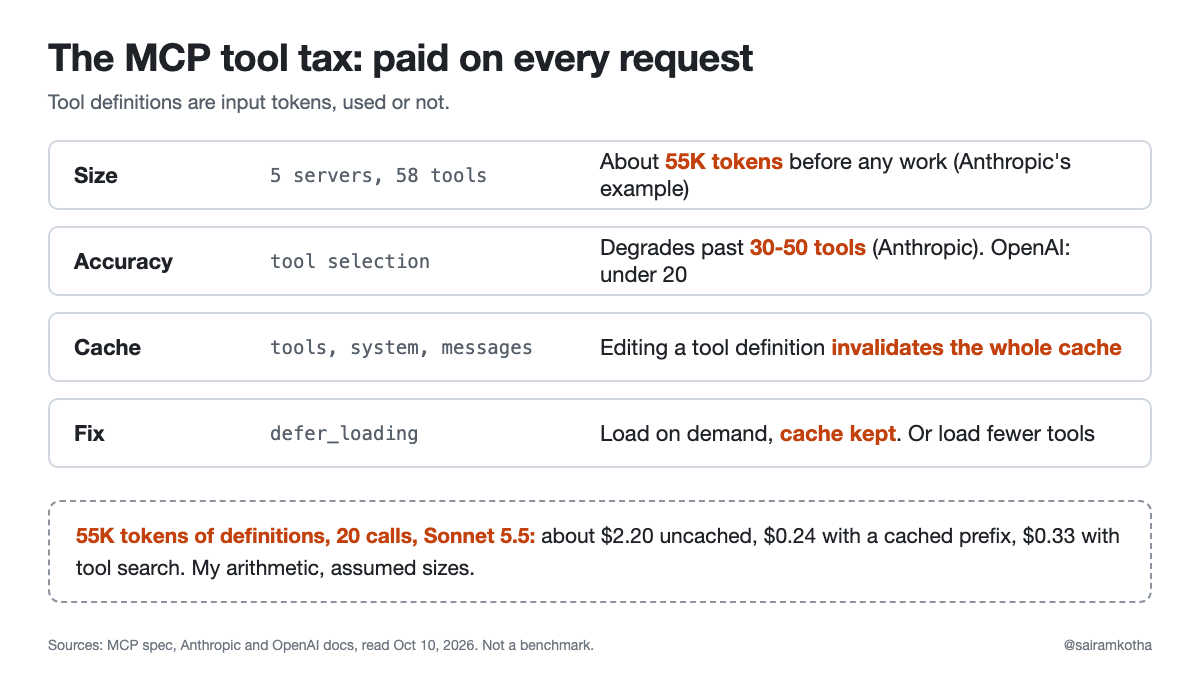Click the highlighted 'invalidates the whole cache' text
Image resolution: width=1200 pixels, height=675 pixels.
point(977,347)
